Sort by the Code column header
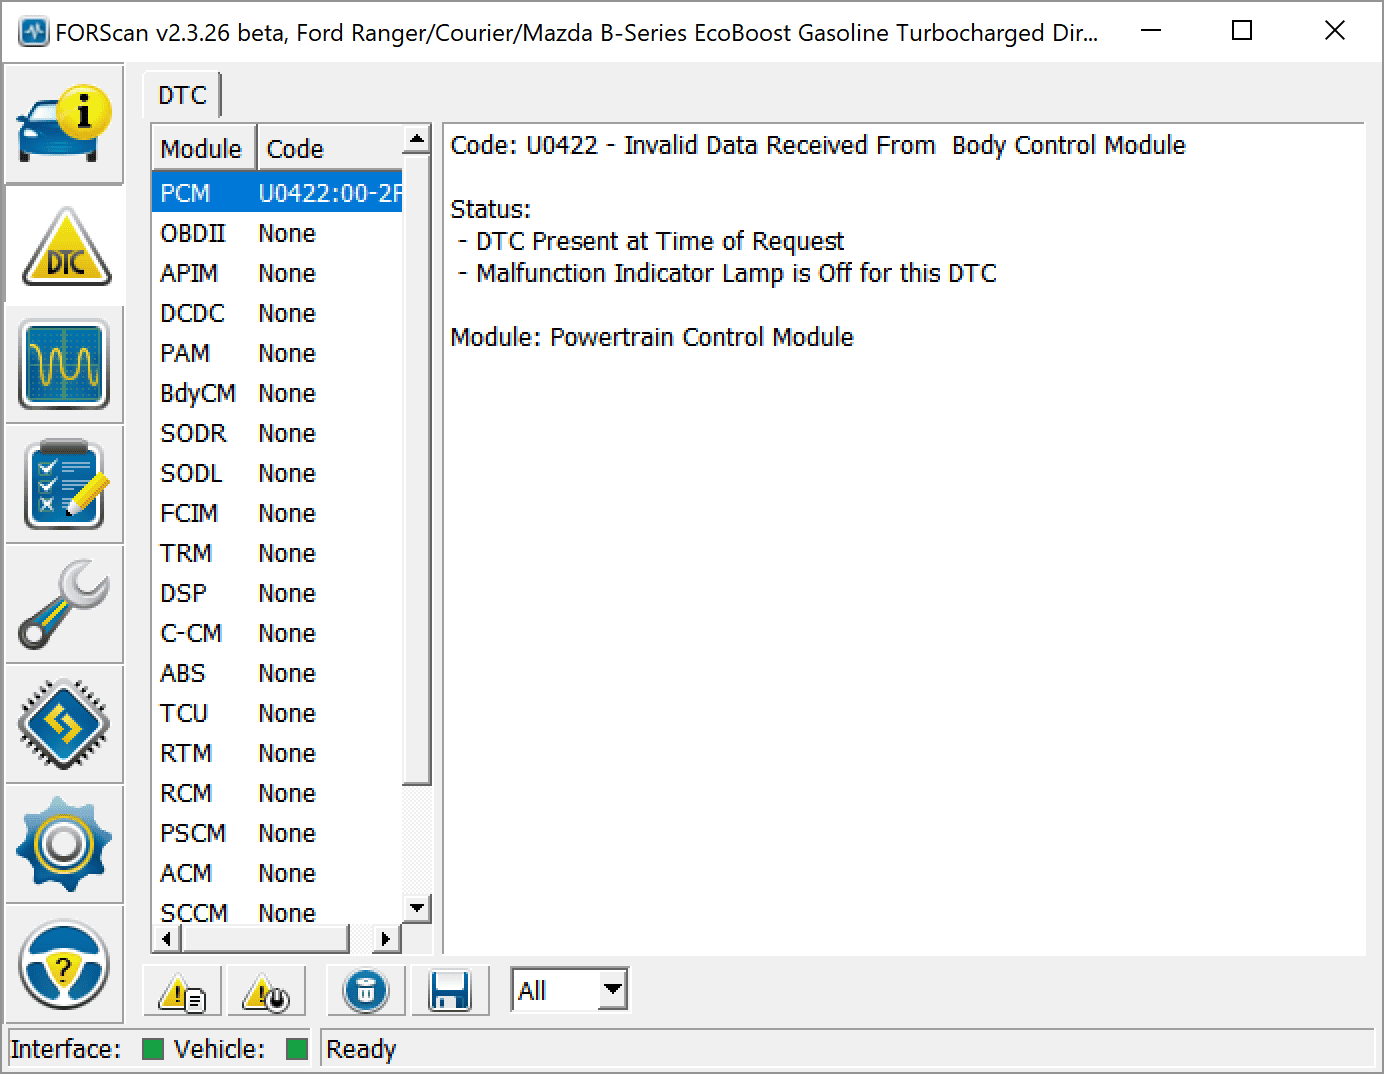Image resolution: width=1384 pixels, height=1074 pixels. 330,149
